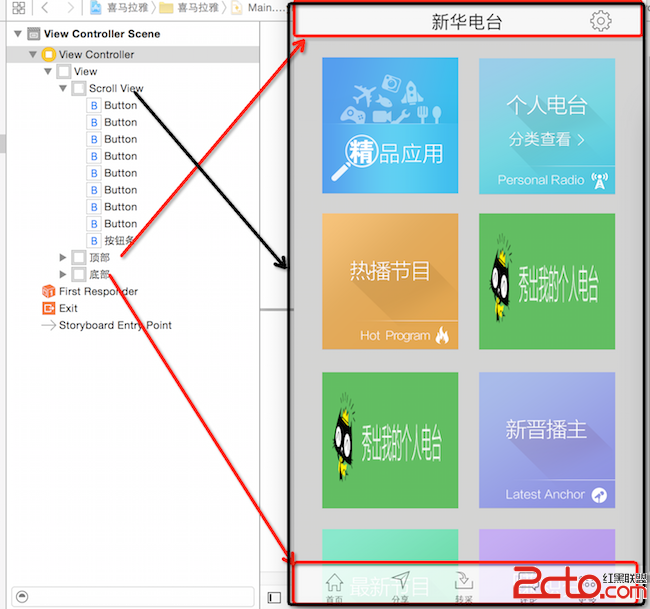Click the orange Exit icon
This screenshot has height=609, width=650.
point(49,308)
